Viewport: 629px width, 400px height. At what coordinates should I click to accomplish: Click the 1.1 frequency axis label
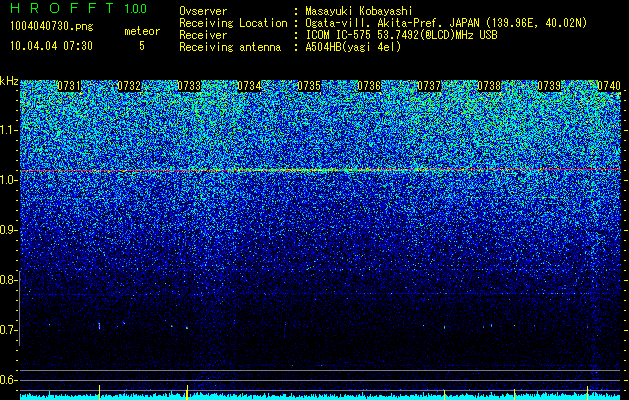click(9, 130)
